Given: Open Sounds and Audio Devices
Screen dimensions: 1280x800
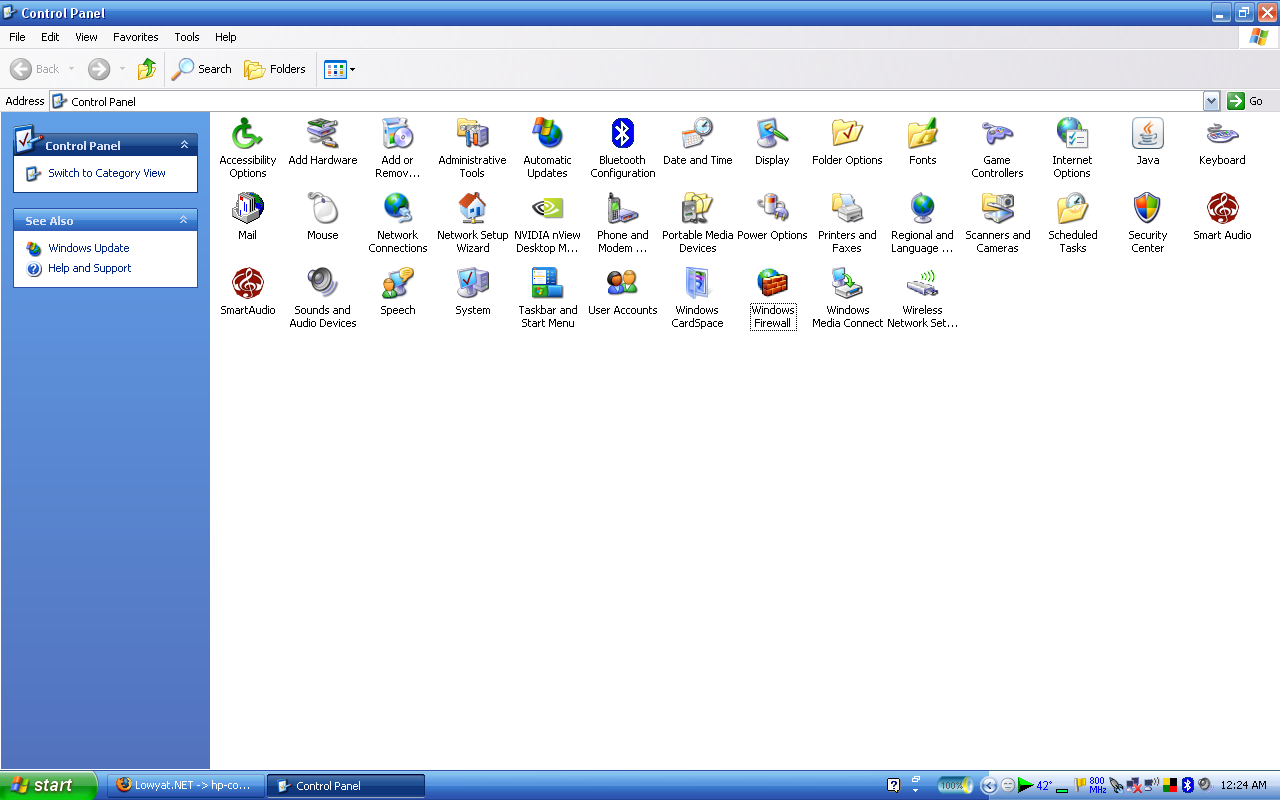Looking at the screenshot, I should click(322, 285).
